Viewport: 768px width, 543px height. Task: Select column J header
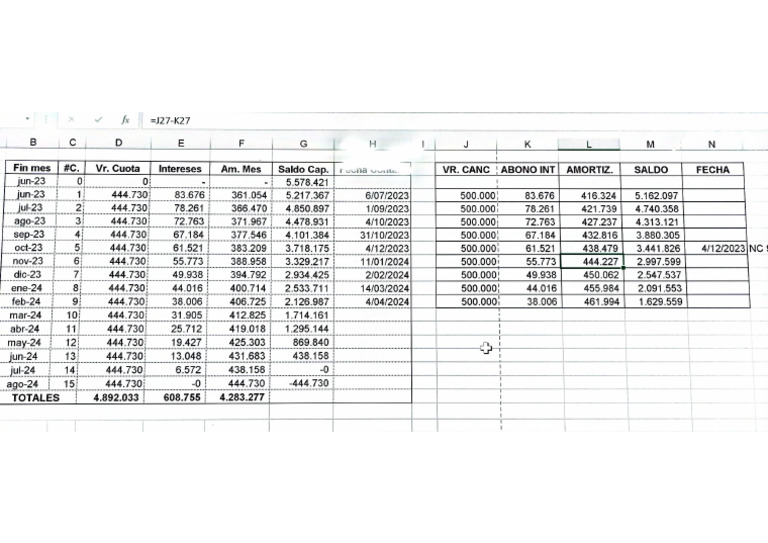click(x=466, y=144)
